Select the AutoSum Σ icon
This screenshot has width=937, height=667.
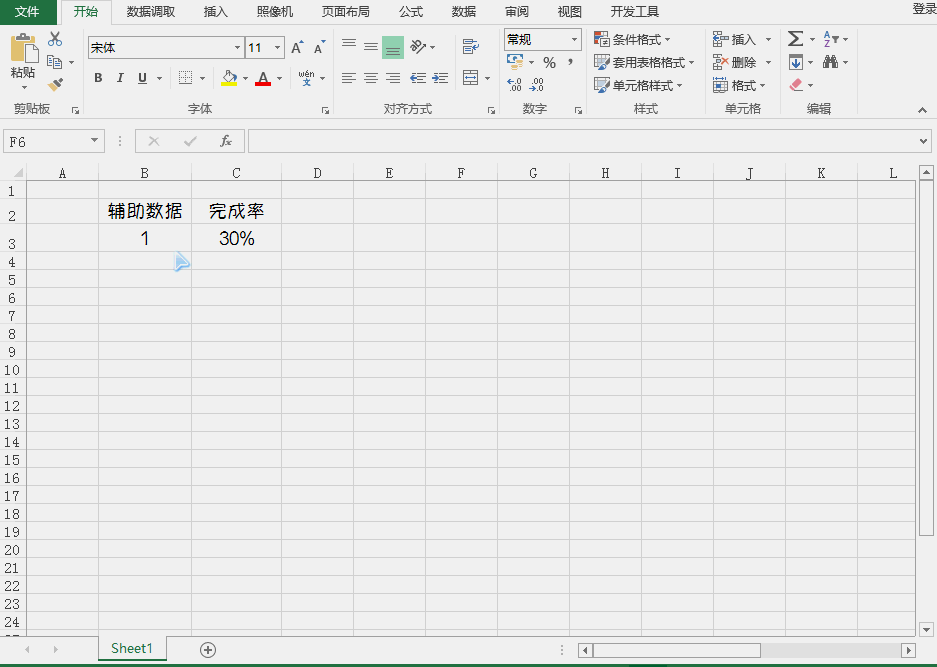795,39
